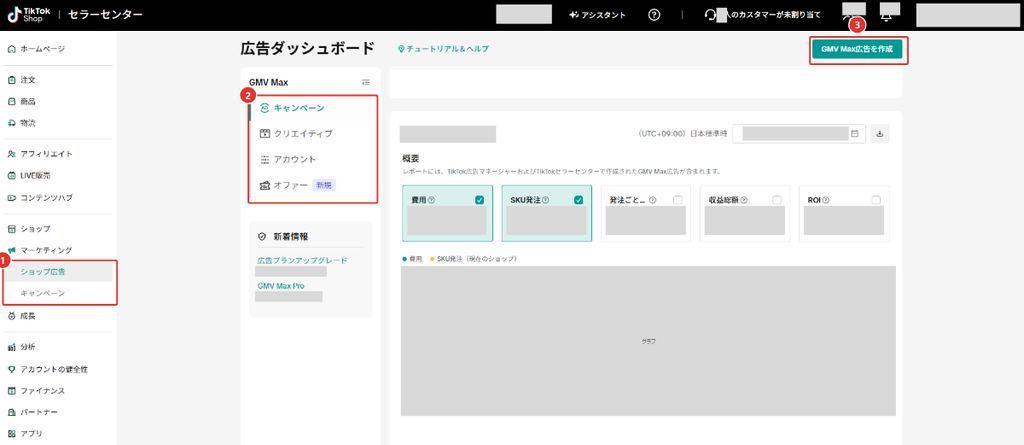Click the 新着情報 heading
Screen dimensions: 1024x445
[x=291, y=237]
